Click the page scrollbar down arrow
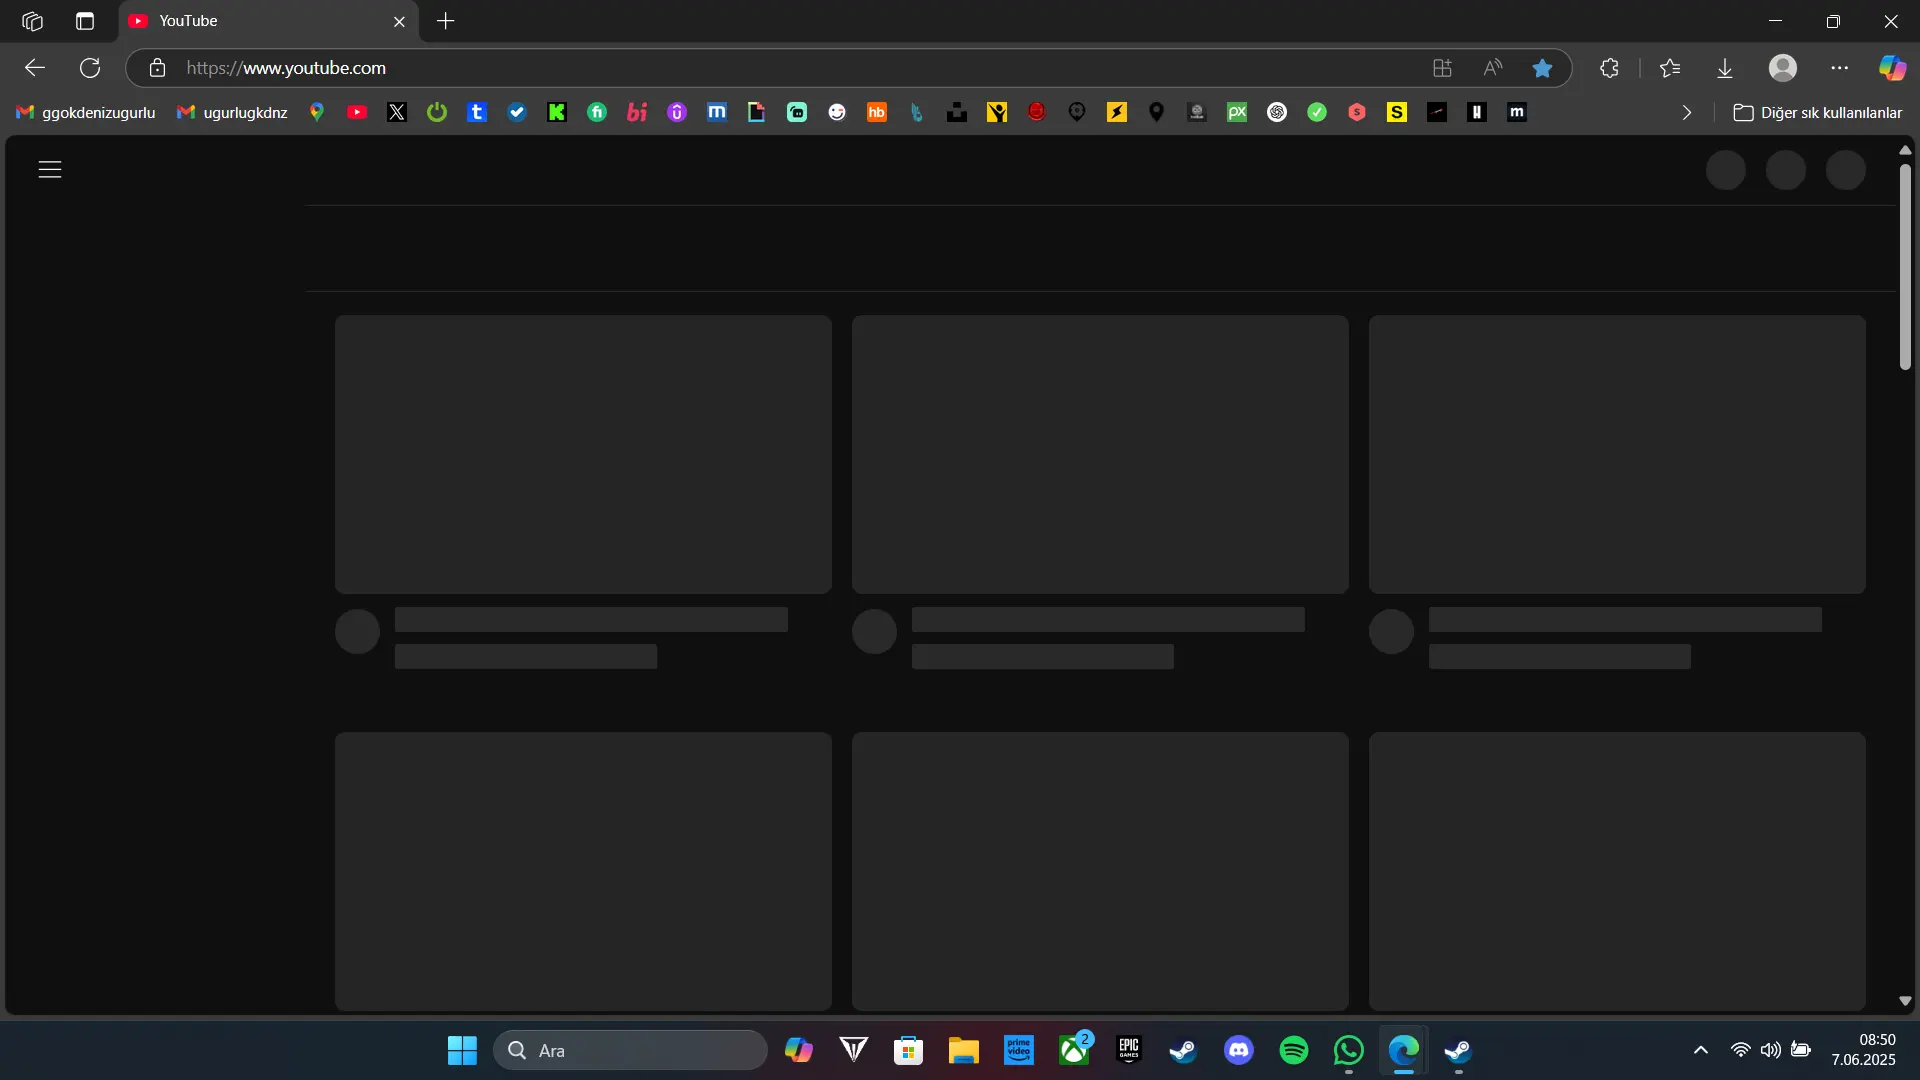The height and width of the screenshot is (1080, 1920). coord(1905,1001)
